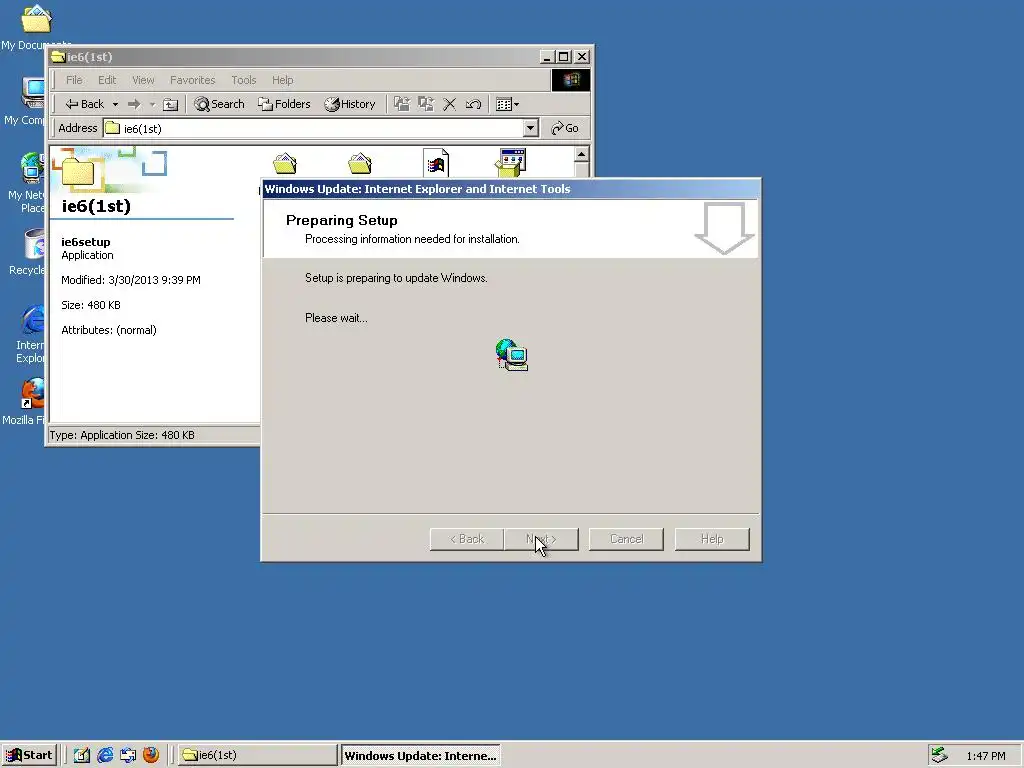This screenshot has width=1024, height=768.
Task: Click the Go button next to address
Action: click(565, 128)
